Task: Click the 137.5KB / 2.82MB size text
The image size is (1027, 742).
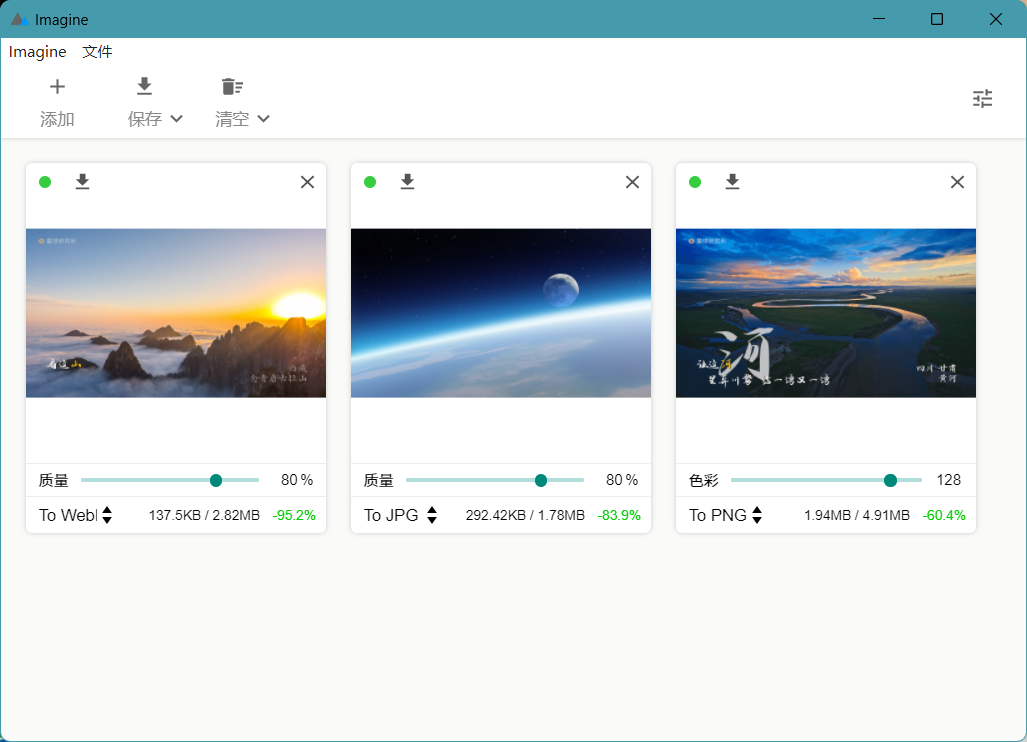Action: [204, 515]
